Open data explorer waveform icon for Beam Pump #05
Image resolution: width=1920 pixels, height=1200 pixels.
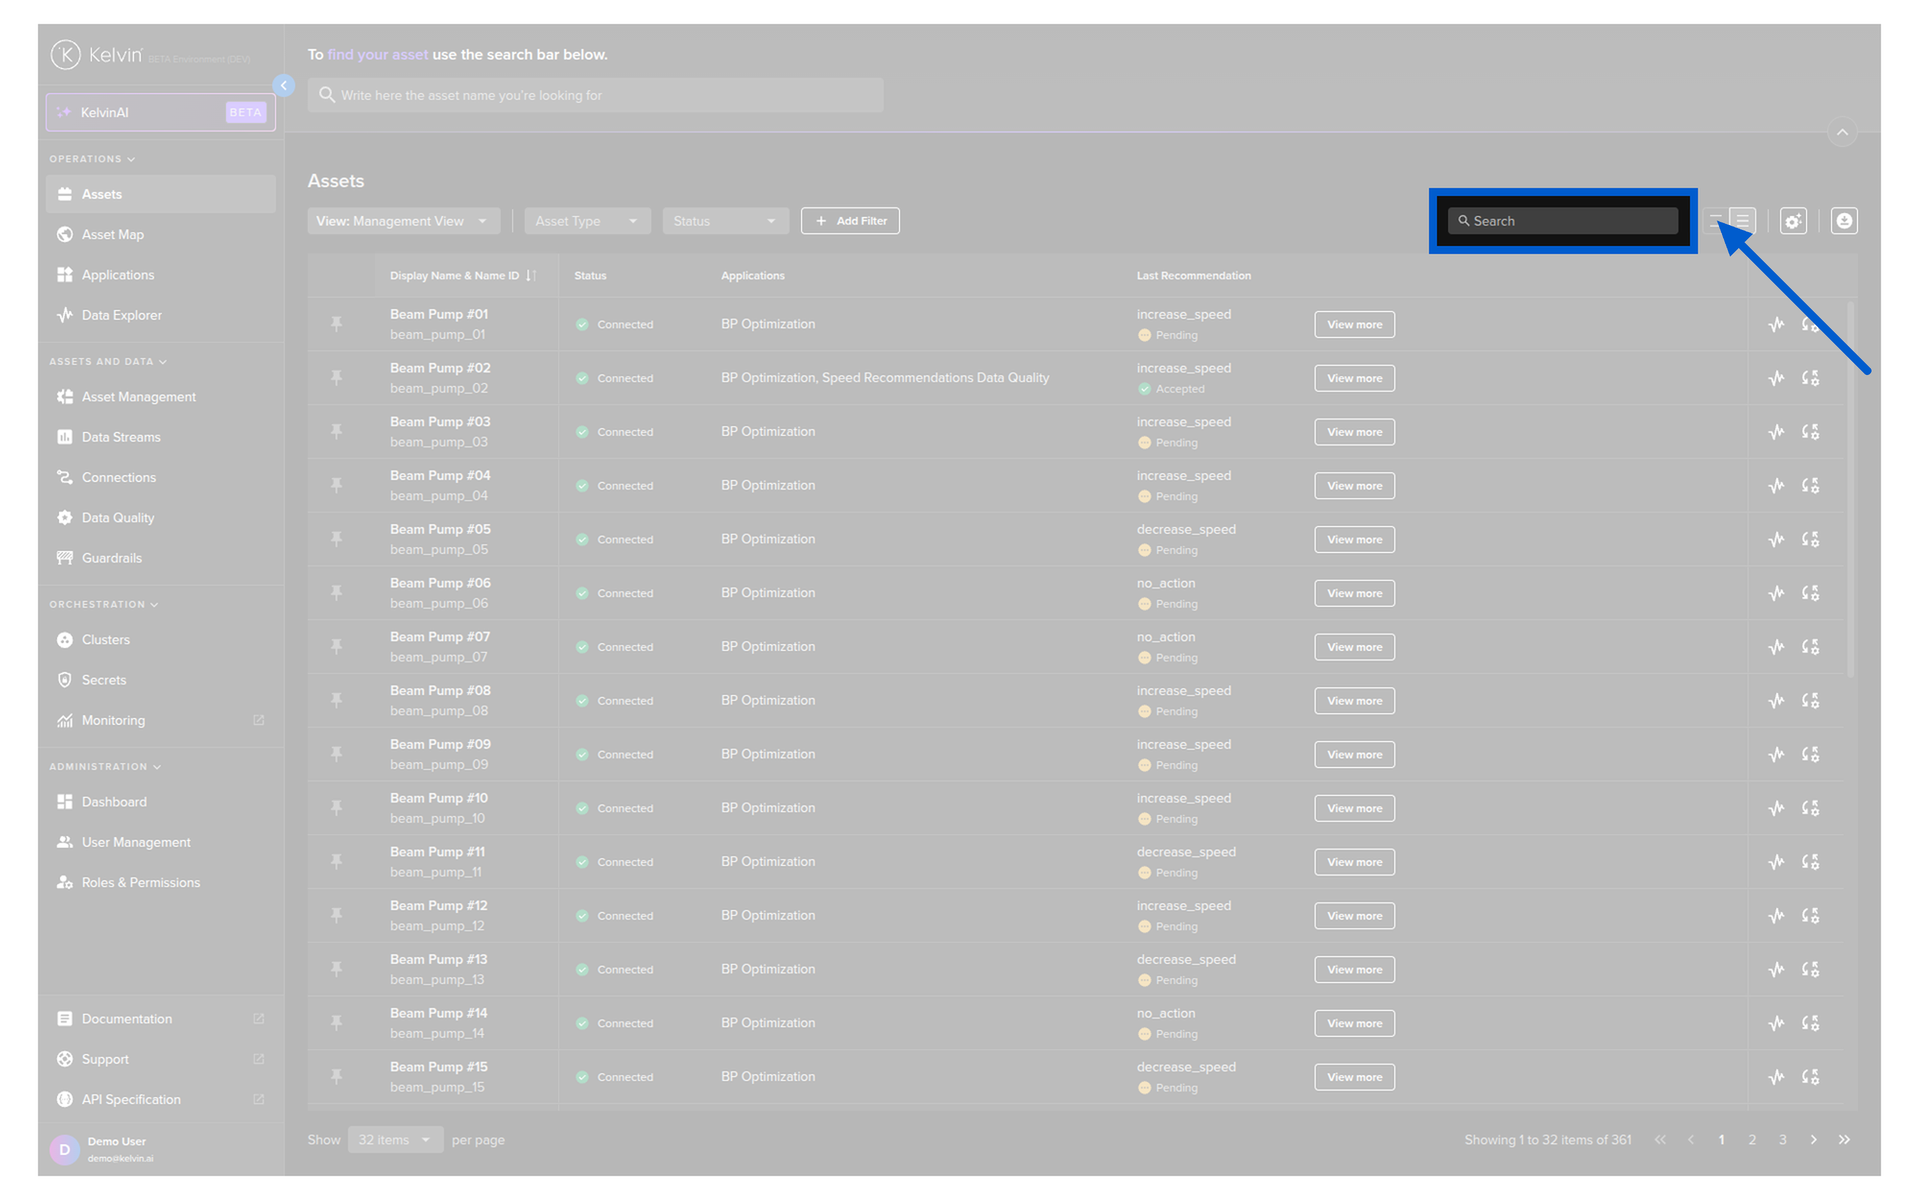(1775, 539)
